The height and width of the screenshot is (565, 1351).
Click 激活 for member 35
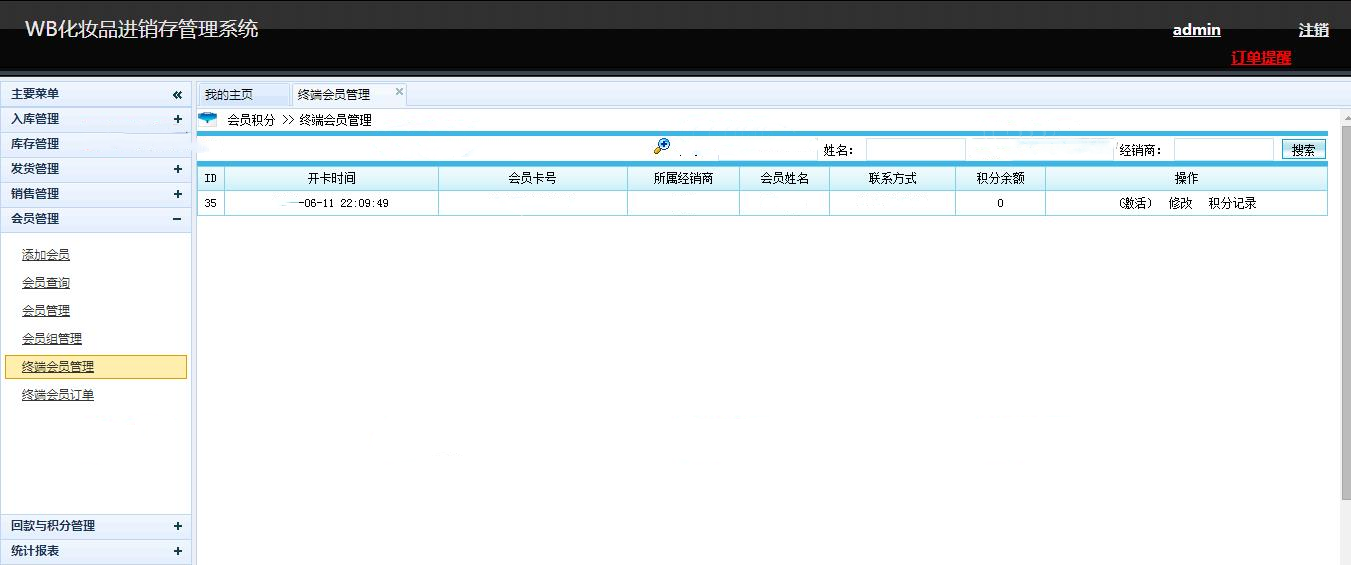click(x=1136, y=203)
